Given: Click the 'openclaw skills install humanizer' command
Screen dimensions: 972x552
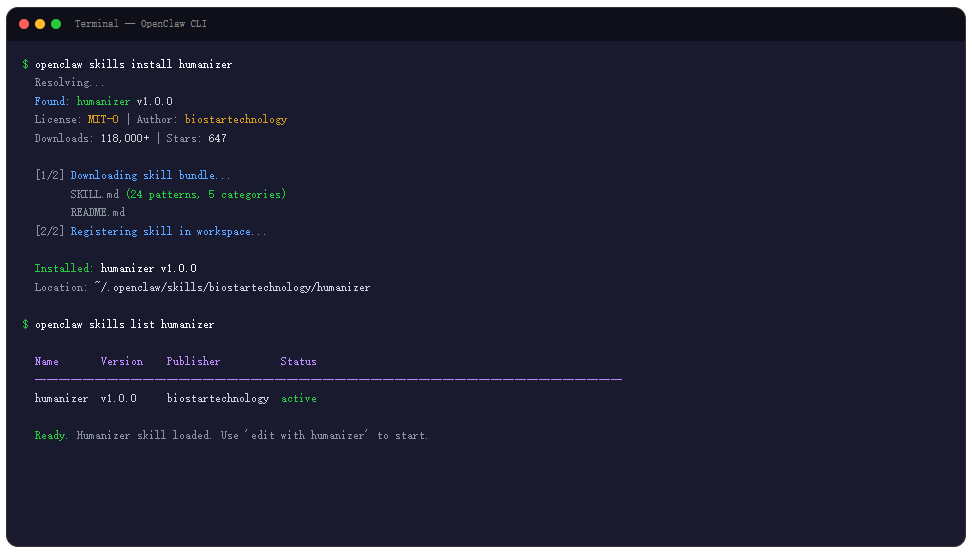Looking at the screenshot, I should (133, 64).
